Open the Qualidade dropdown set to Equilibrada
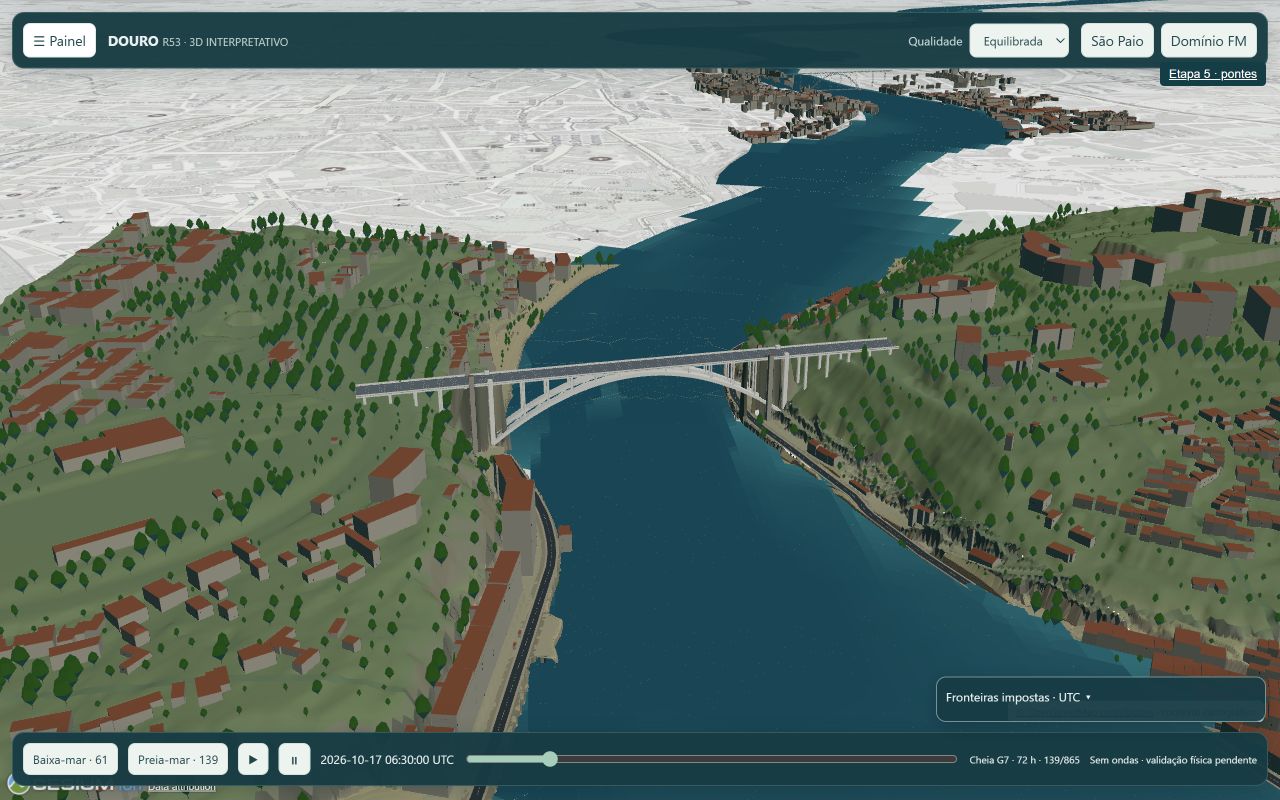 1019,41
